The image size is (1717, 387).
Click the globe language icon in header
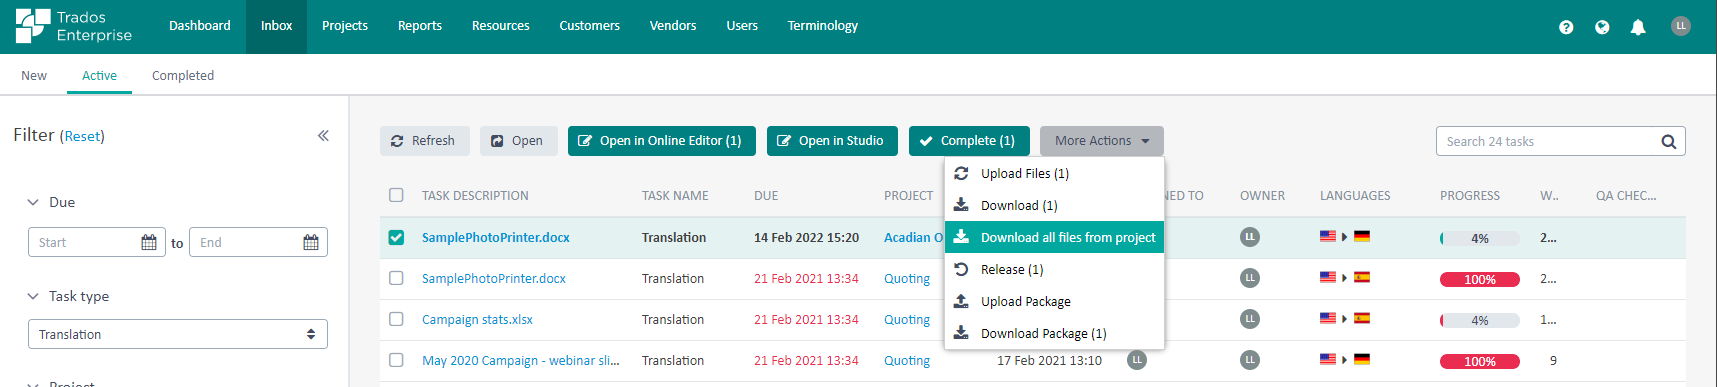(1602, 27)
